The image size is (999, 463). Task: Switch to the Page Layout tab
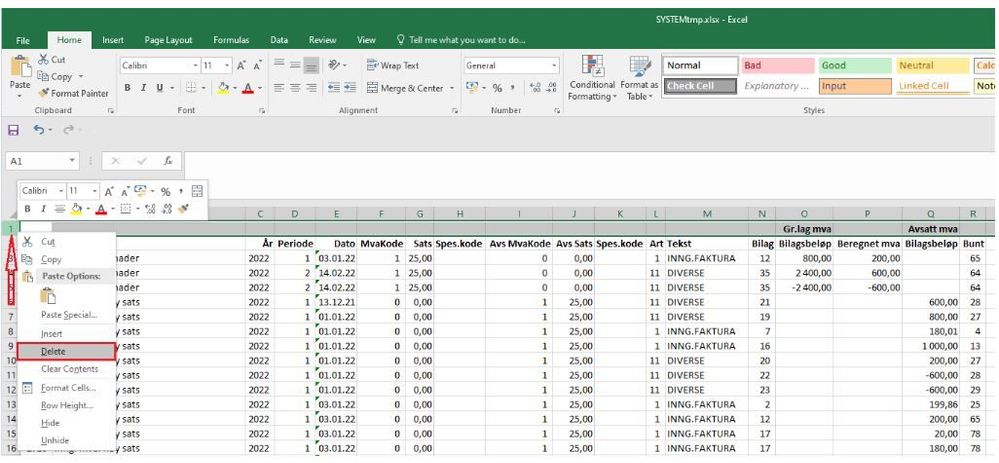click(x=168, y=40)
